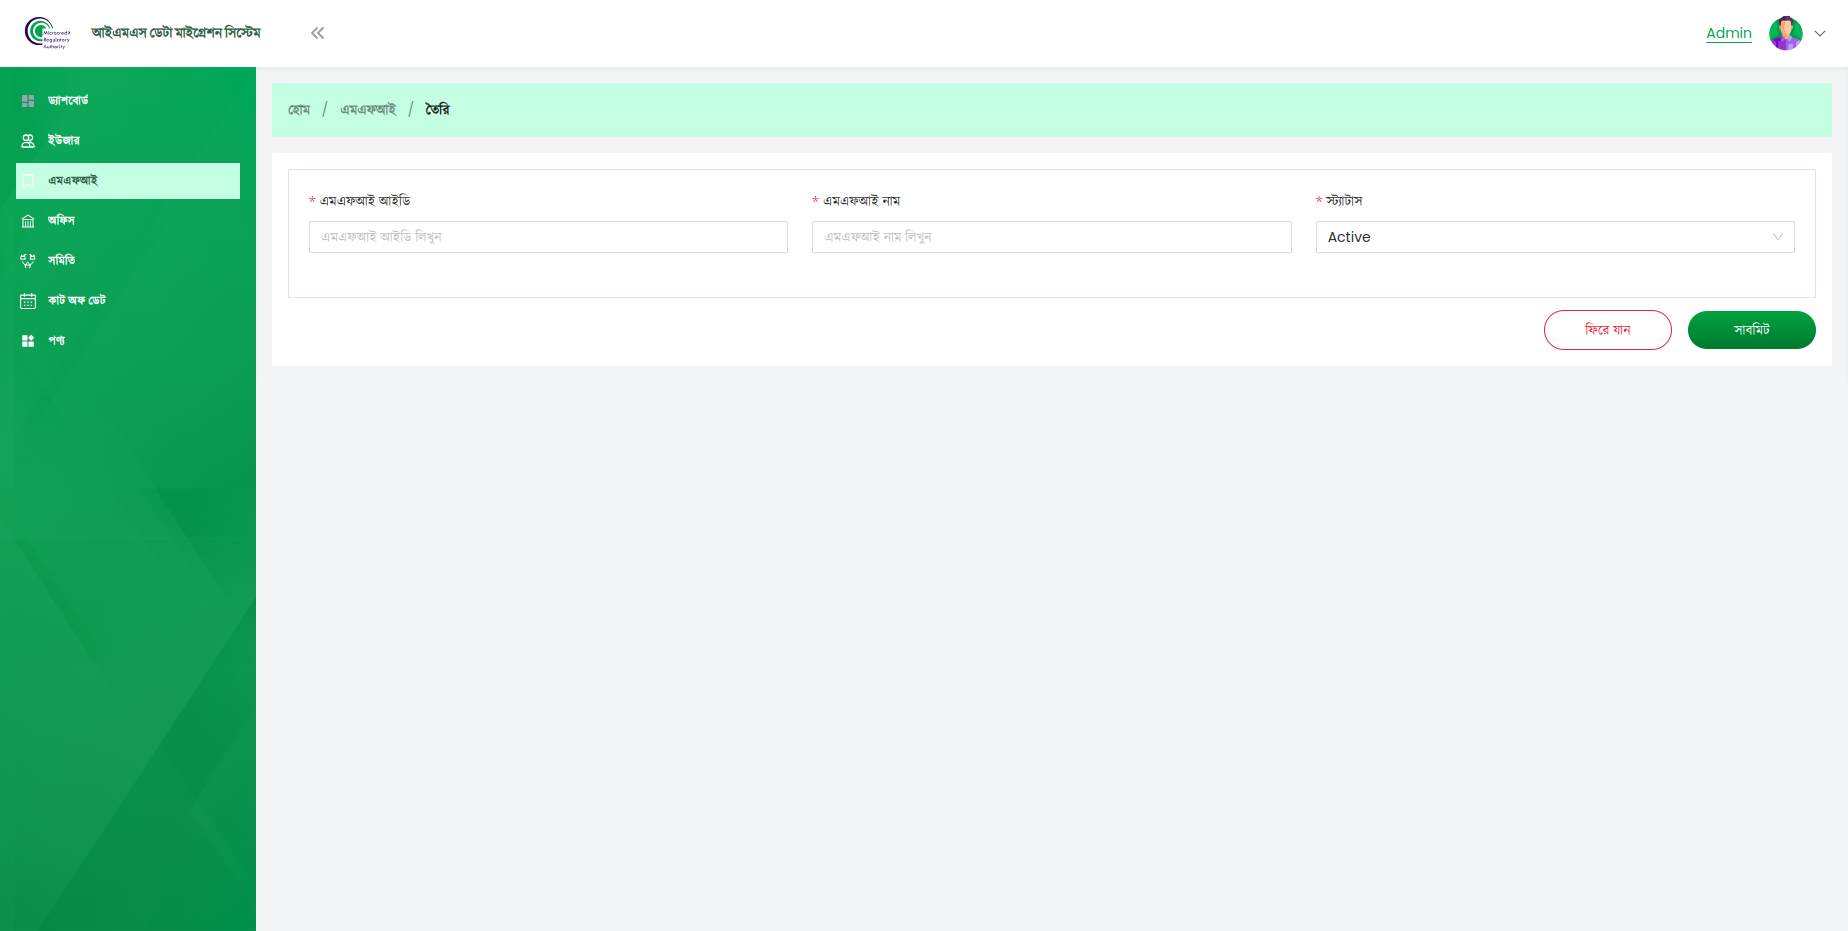1848x931 pixels.
Task: Click the এমএফআই bookmark icon in sidebar
Action: point(28,181)
